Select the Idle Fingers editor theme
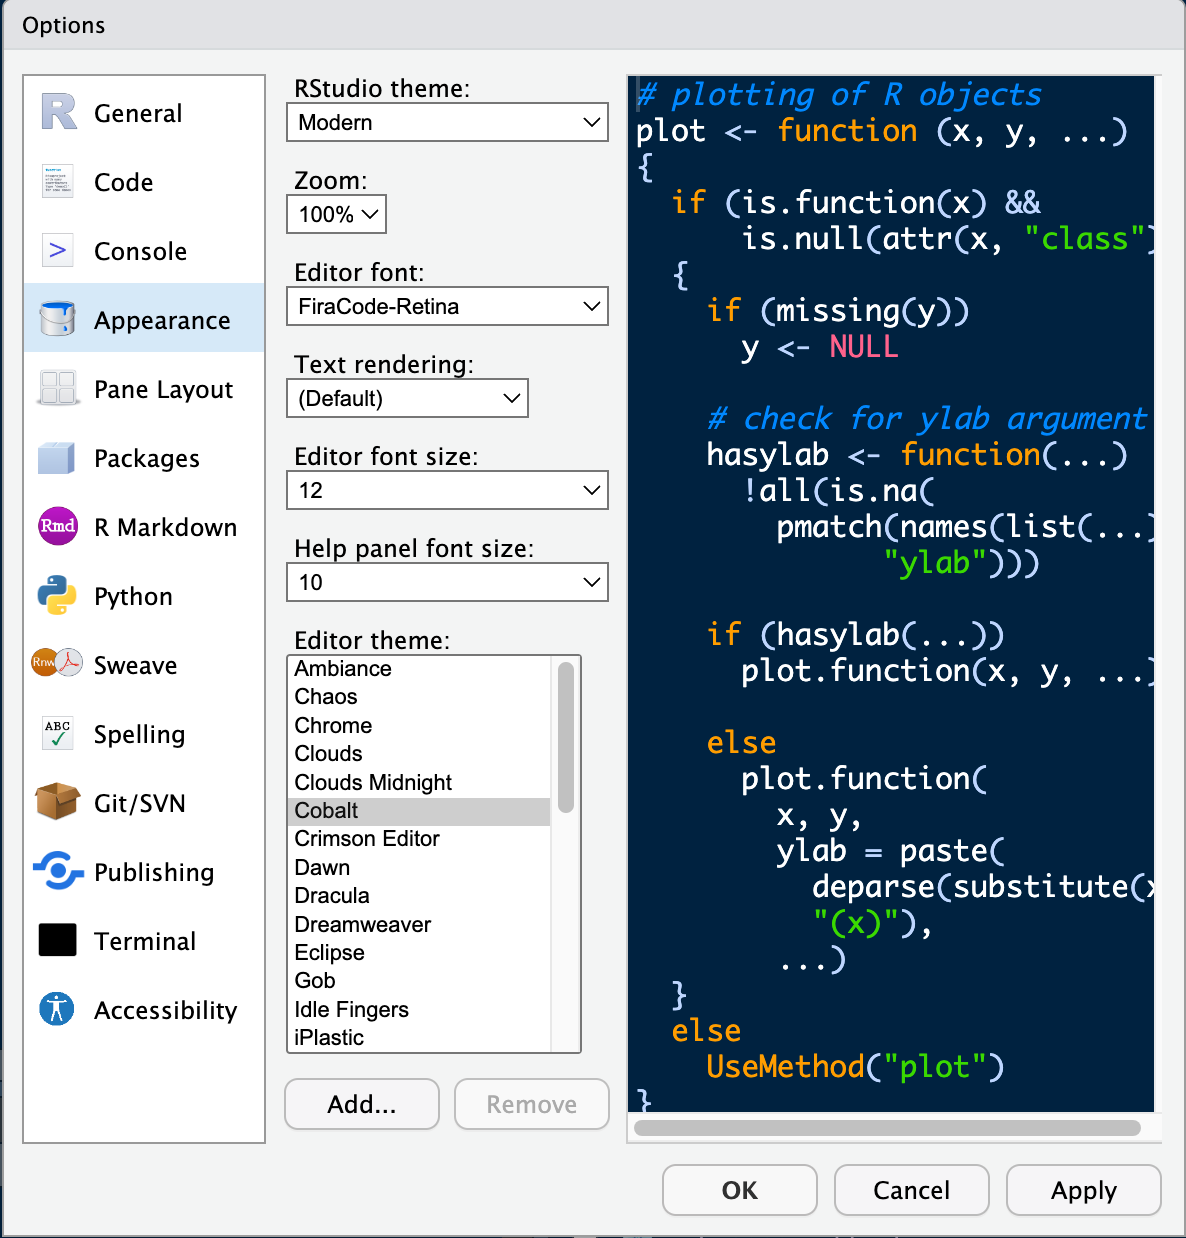This screenshot has height=1238, width=1186. [x=419, y=1009]
